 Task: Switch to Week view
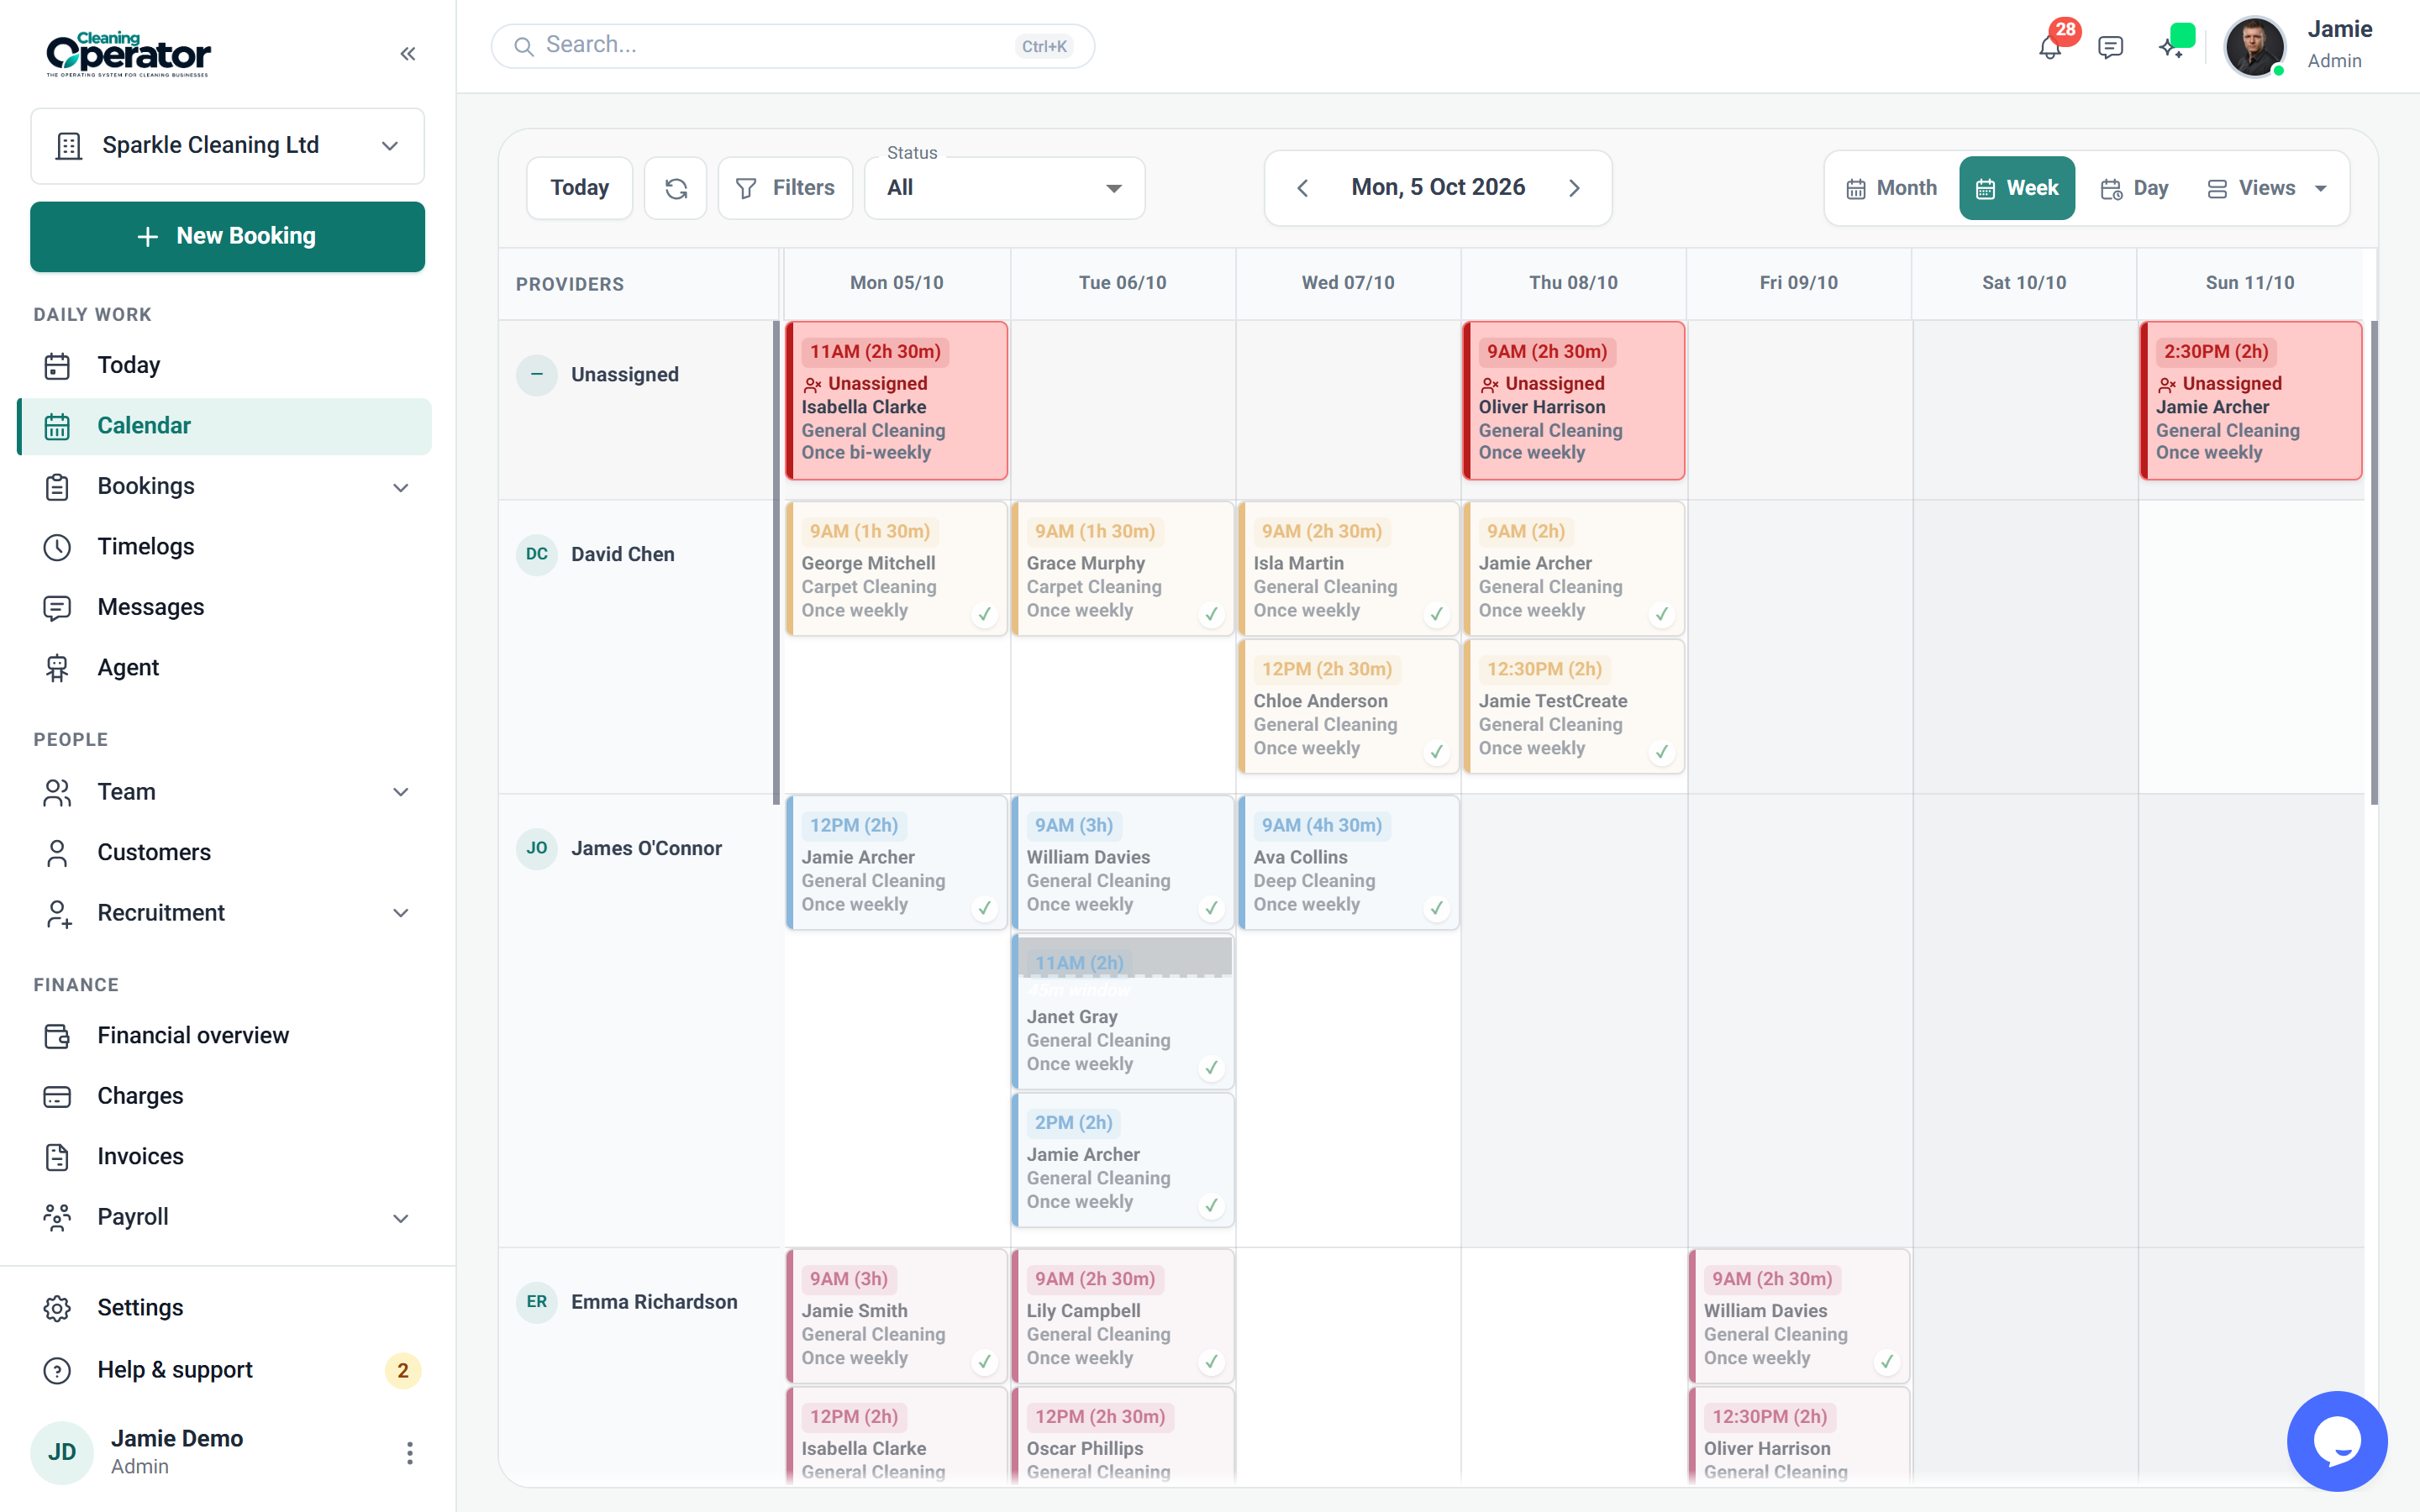[x=2017, y=188]
